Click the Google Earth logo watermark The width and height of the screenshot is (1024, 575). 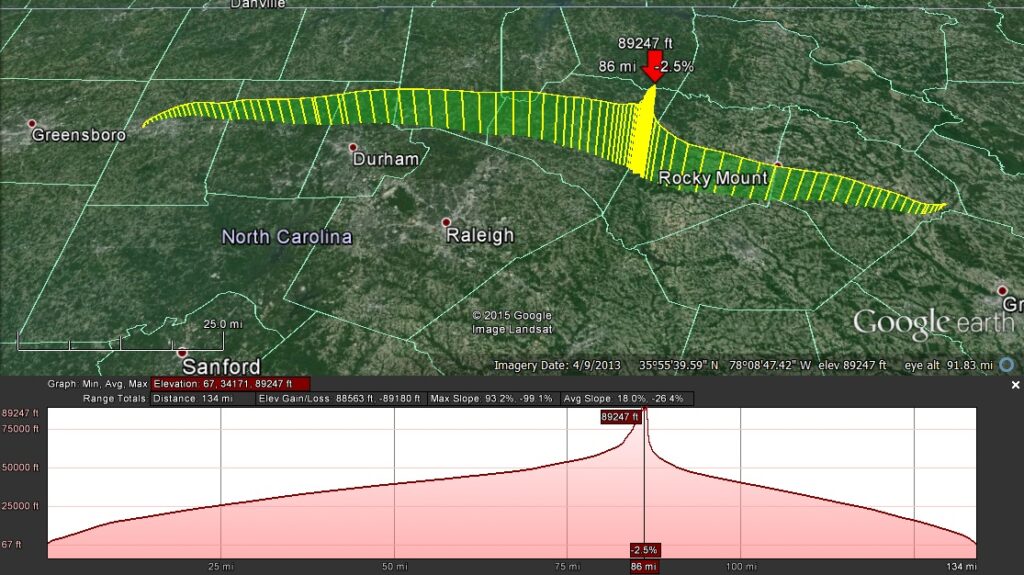pos(931,323)
